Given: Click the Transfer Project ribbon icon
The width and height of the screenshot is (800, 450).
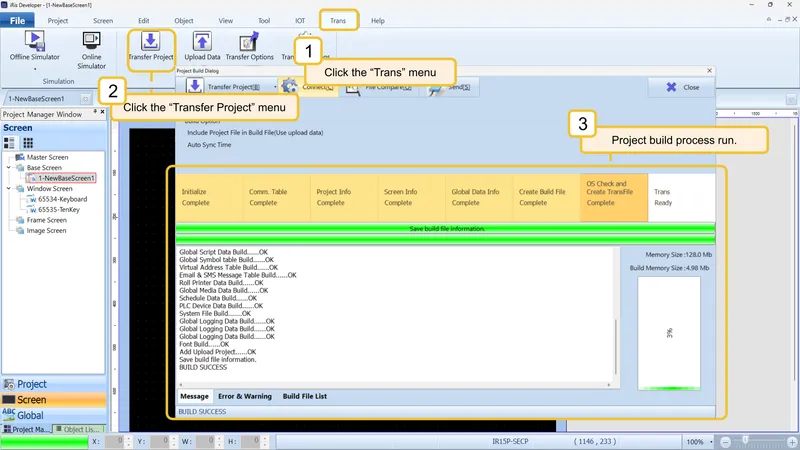Looking at the screenshot, I should [x=151, y=41].
